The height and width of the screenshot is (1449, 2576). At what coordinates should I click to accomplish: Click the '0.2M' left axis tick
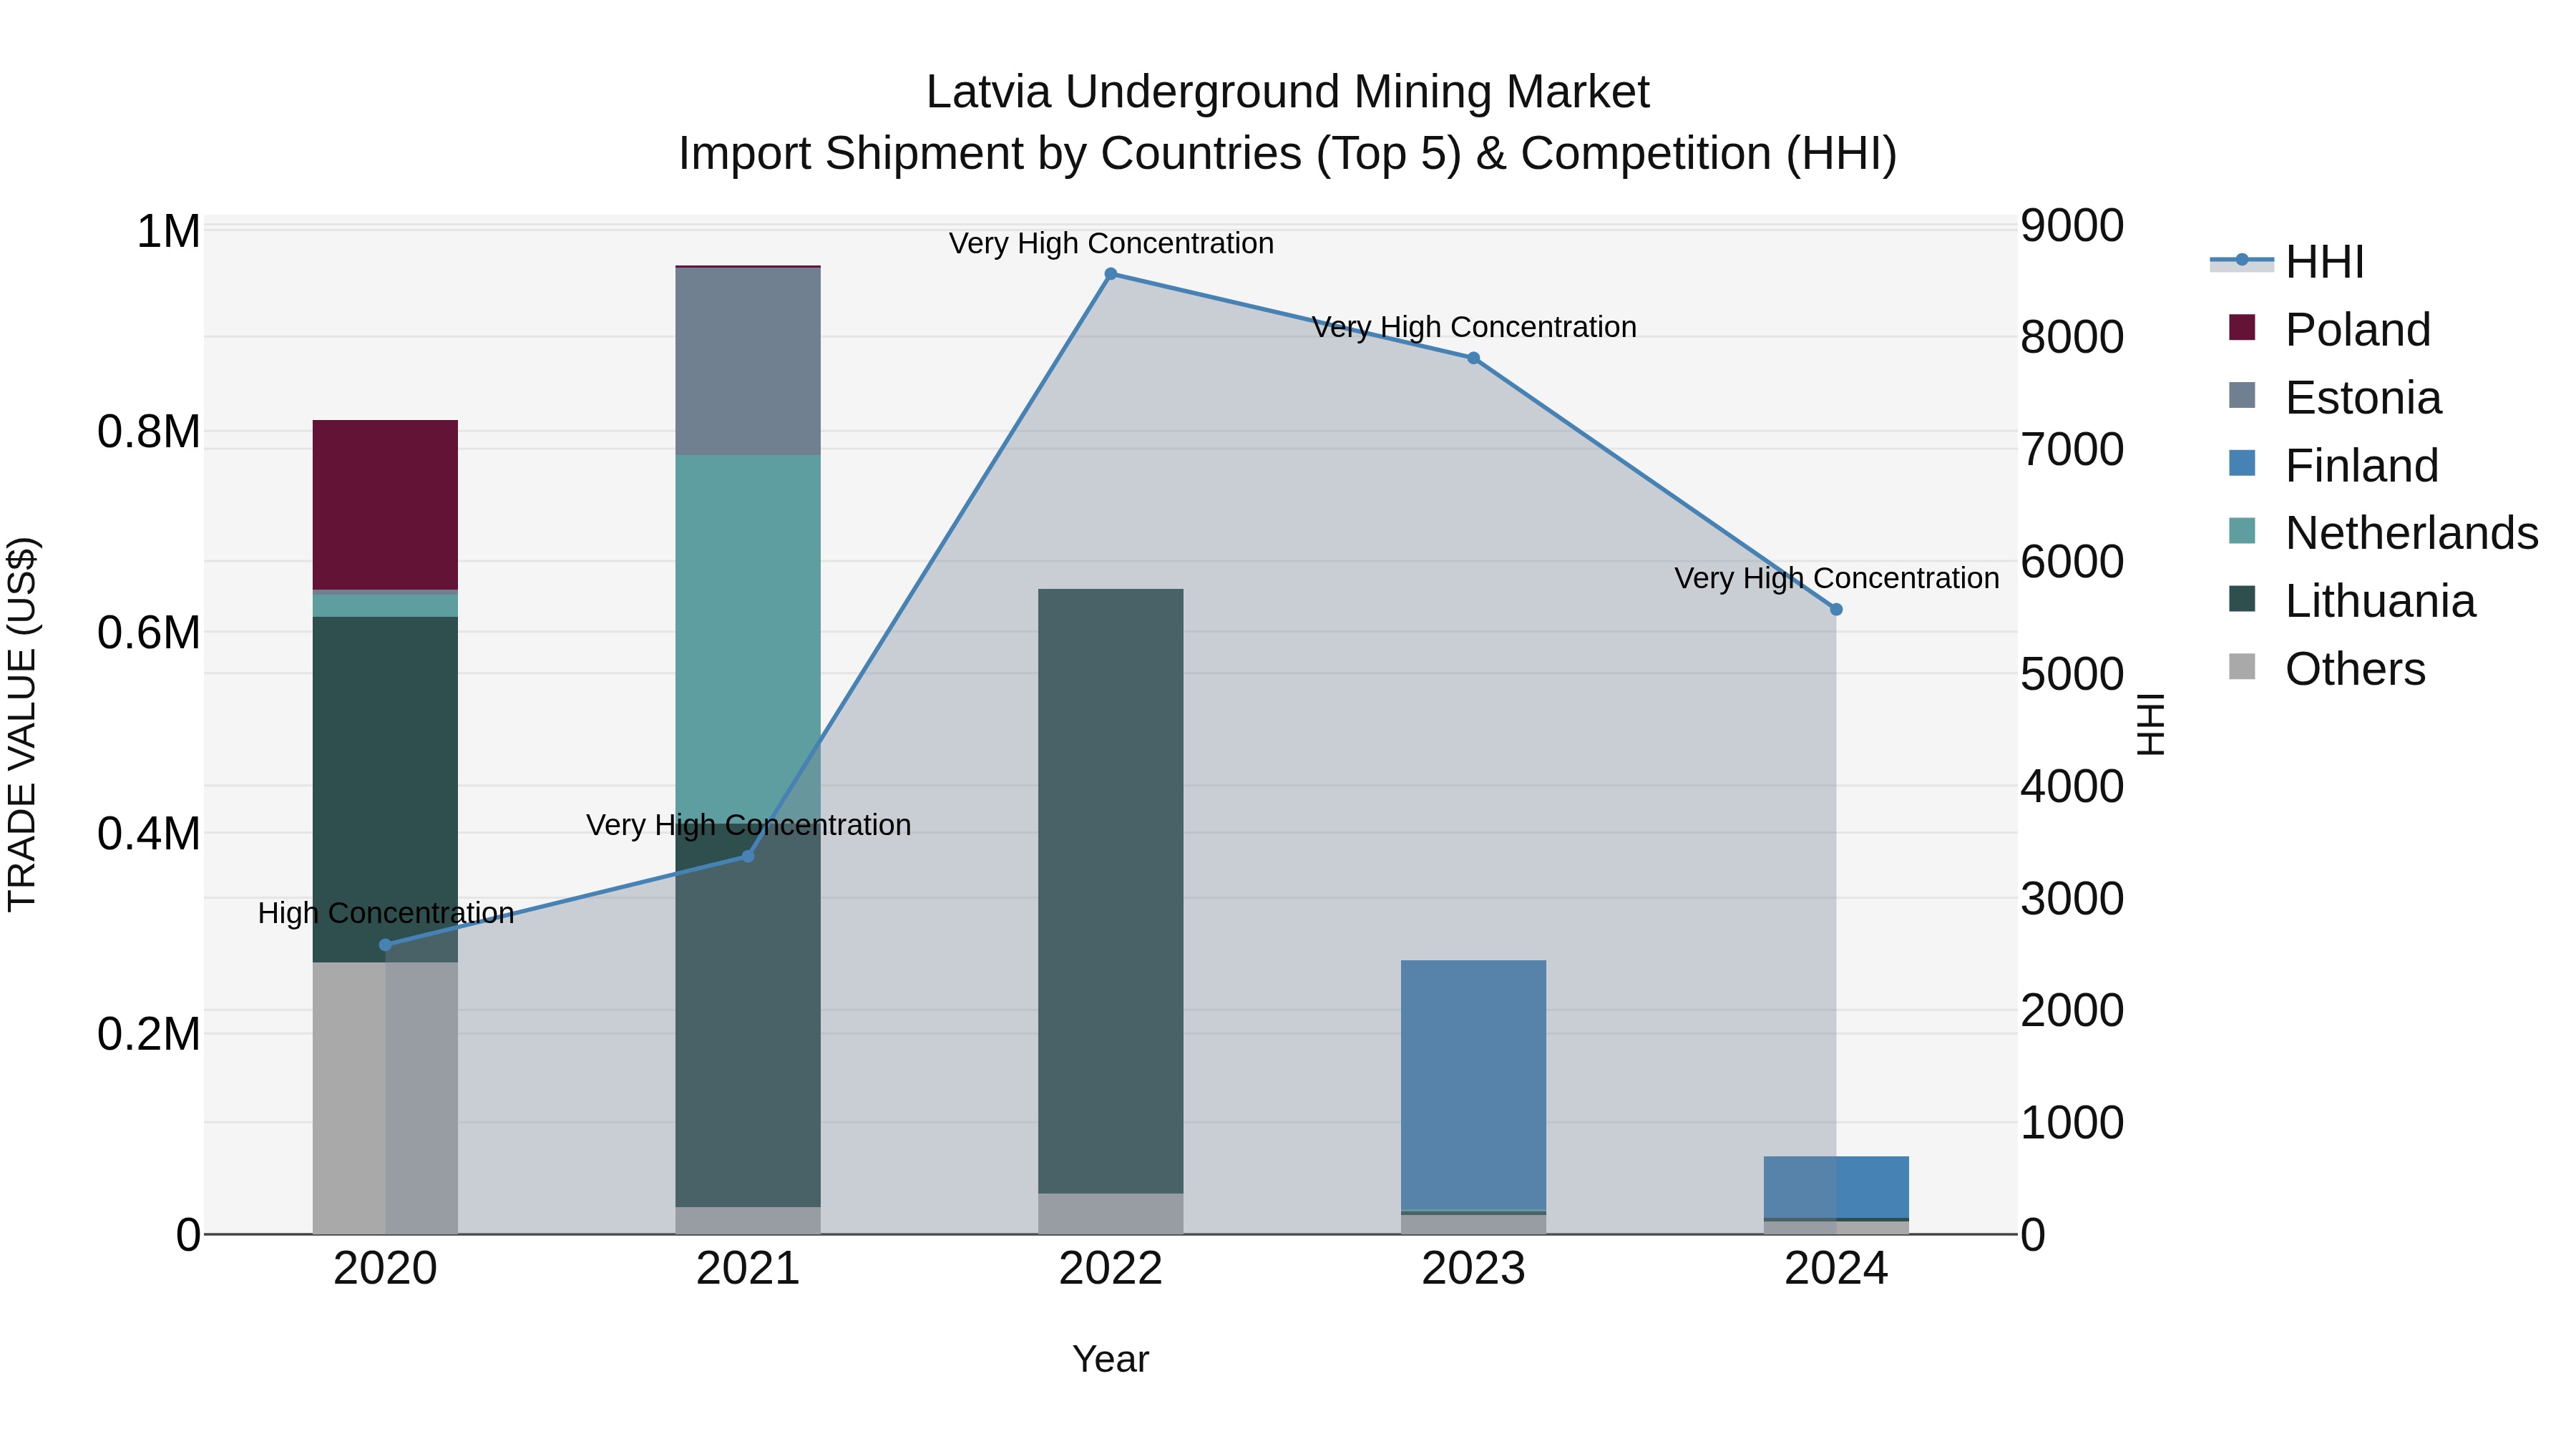149,1034
